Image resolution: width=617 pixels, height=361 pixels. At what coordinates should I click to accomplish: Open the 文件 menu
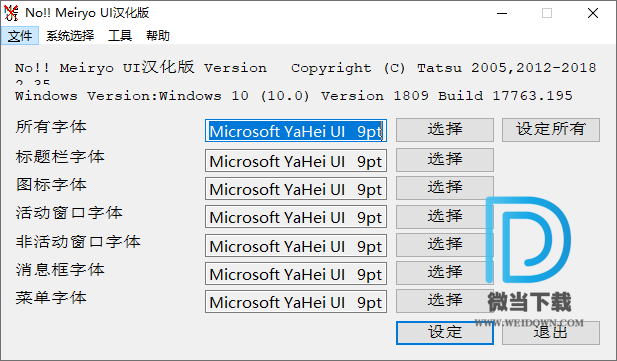[x=20, y=36]
